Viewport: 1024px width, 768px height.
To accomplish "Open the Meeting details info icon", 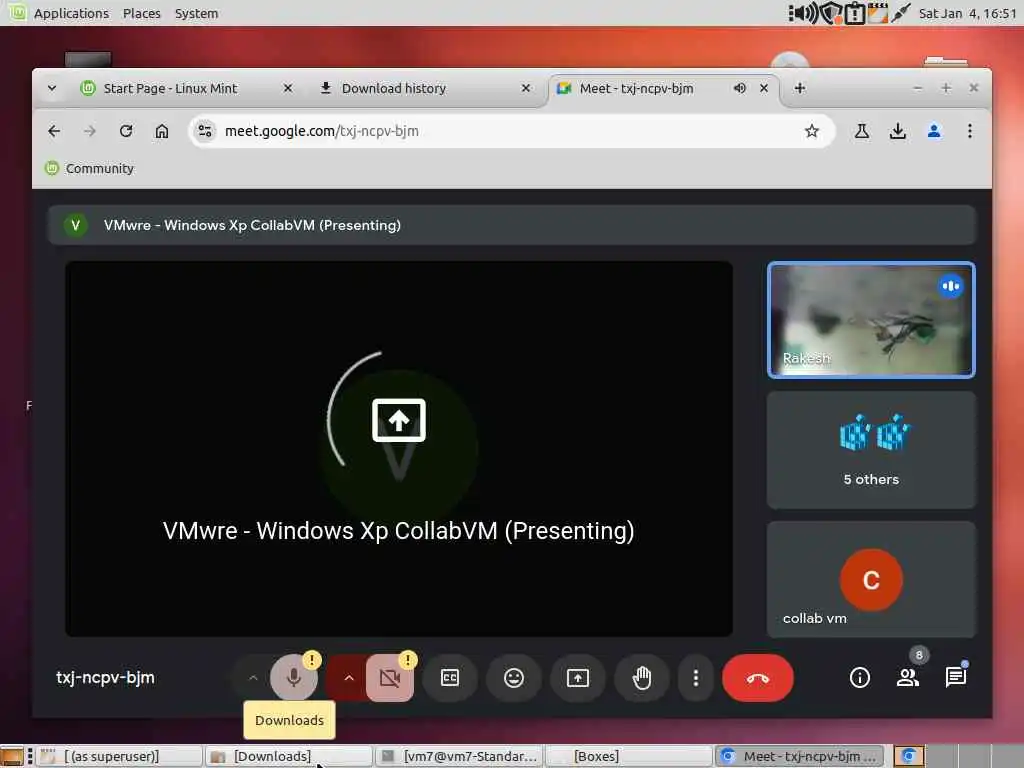I will [x=859, y=678].
